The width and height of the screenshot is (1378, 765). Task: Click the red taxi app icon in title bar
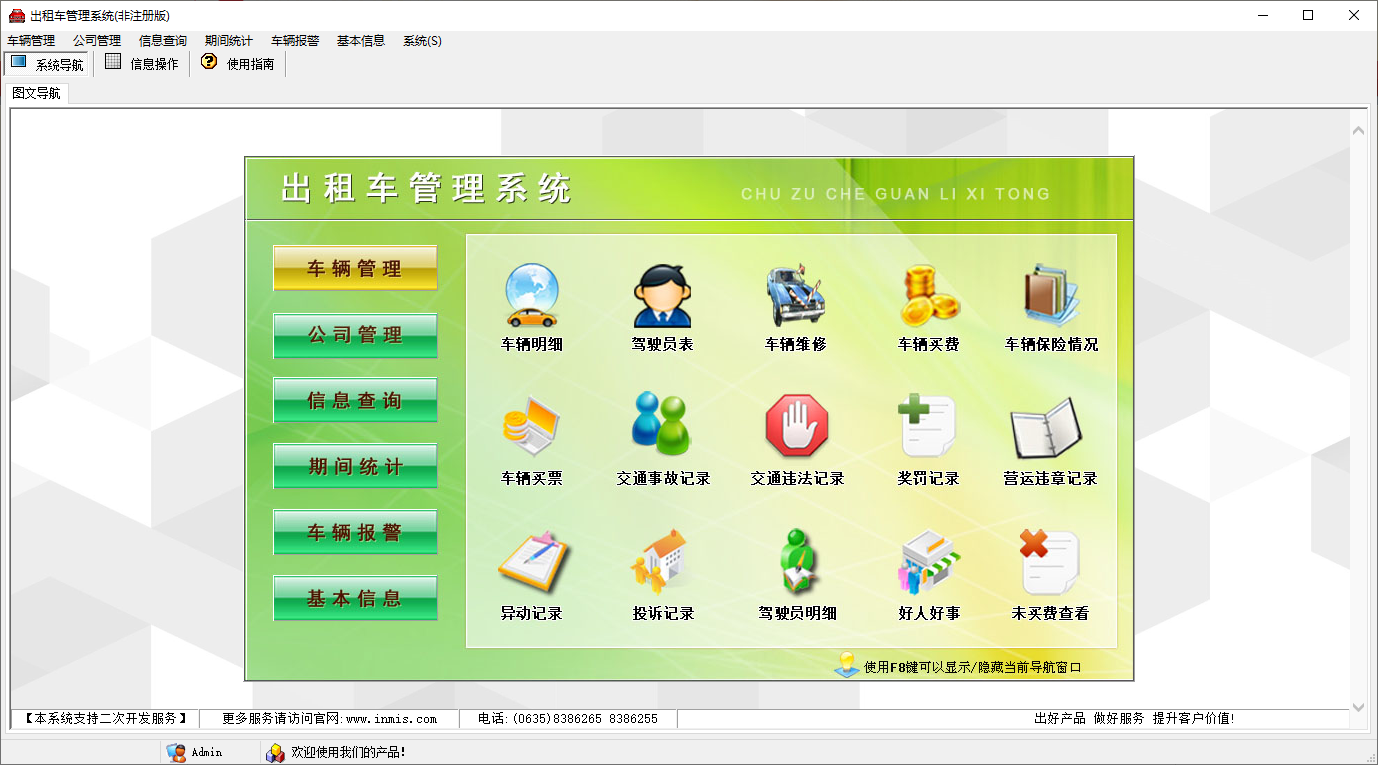[17, 15]
